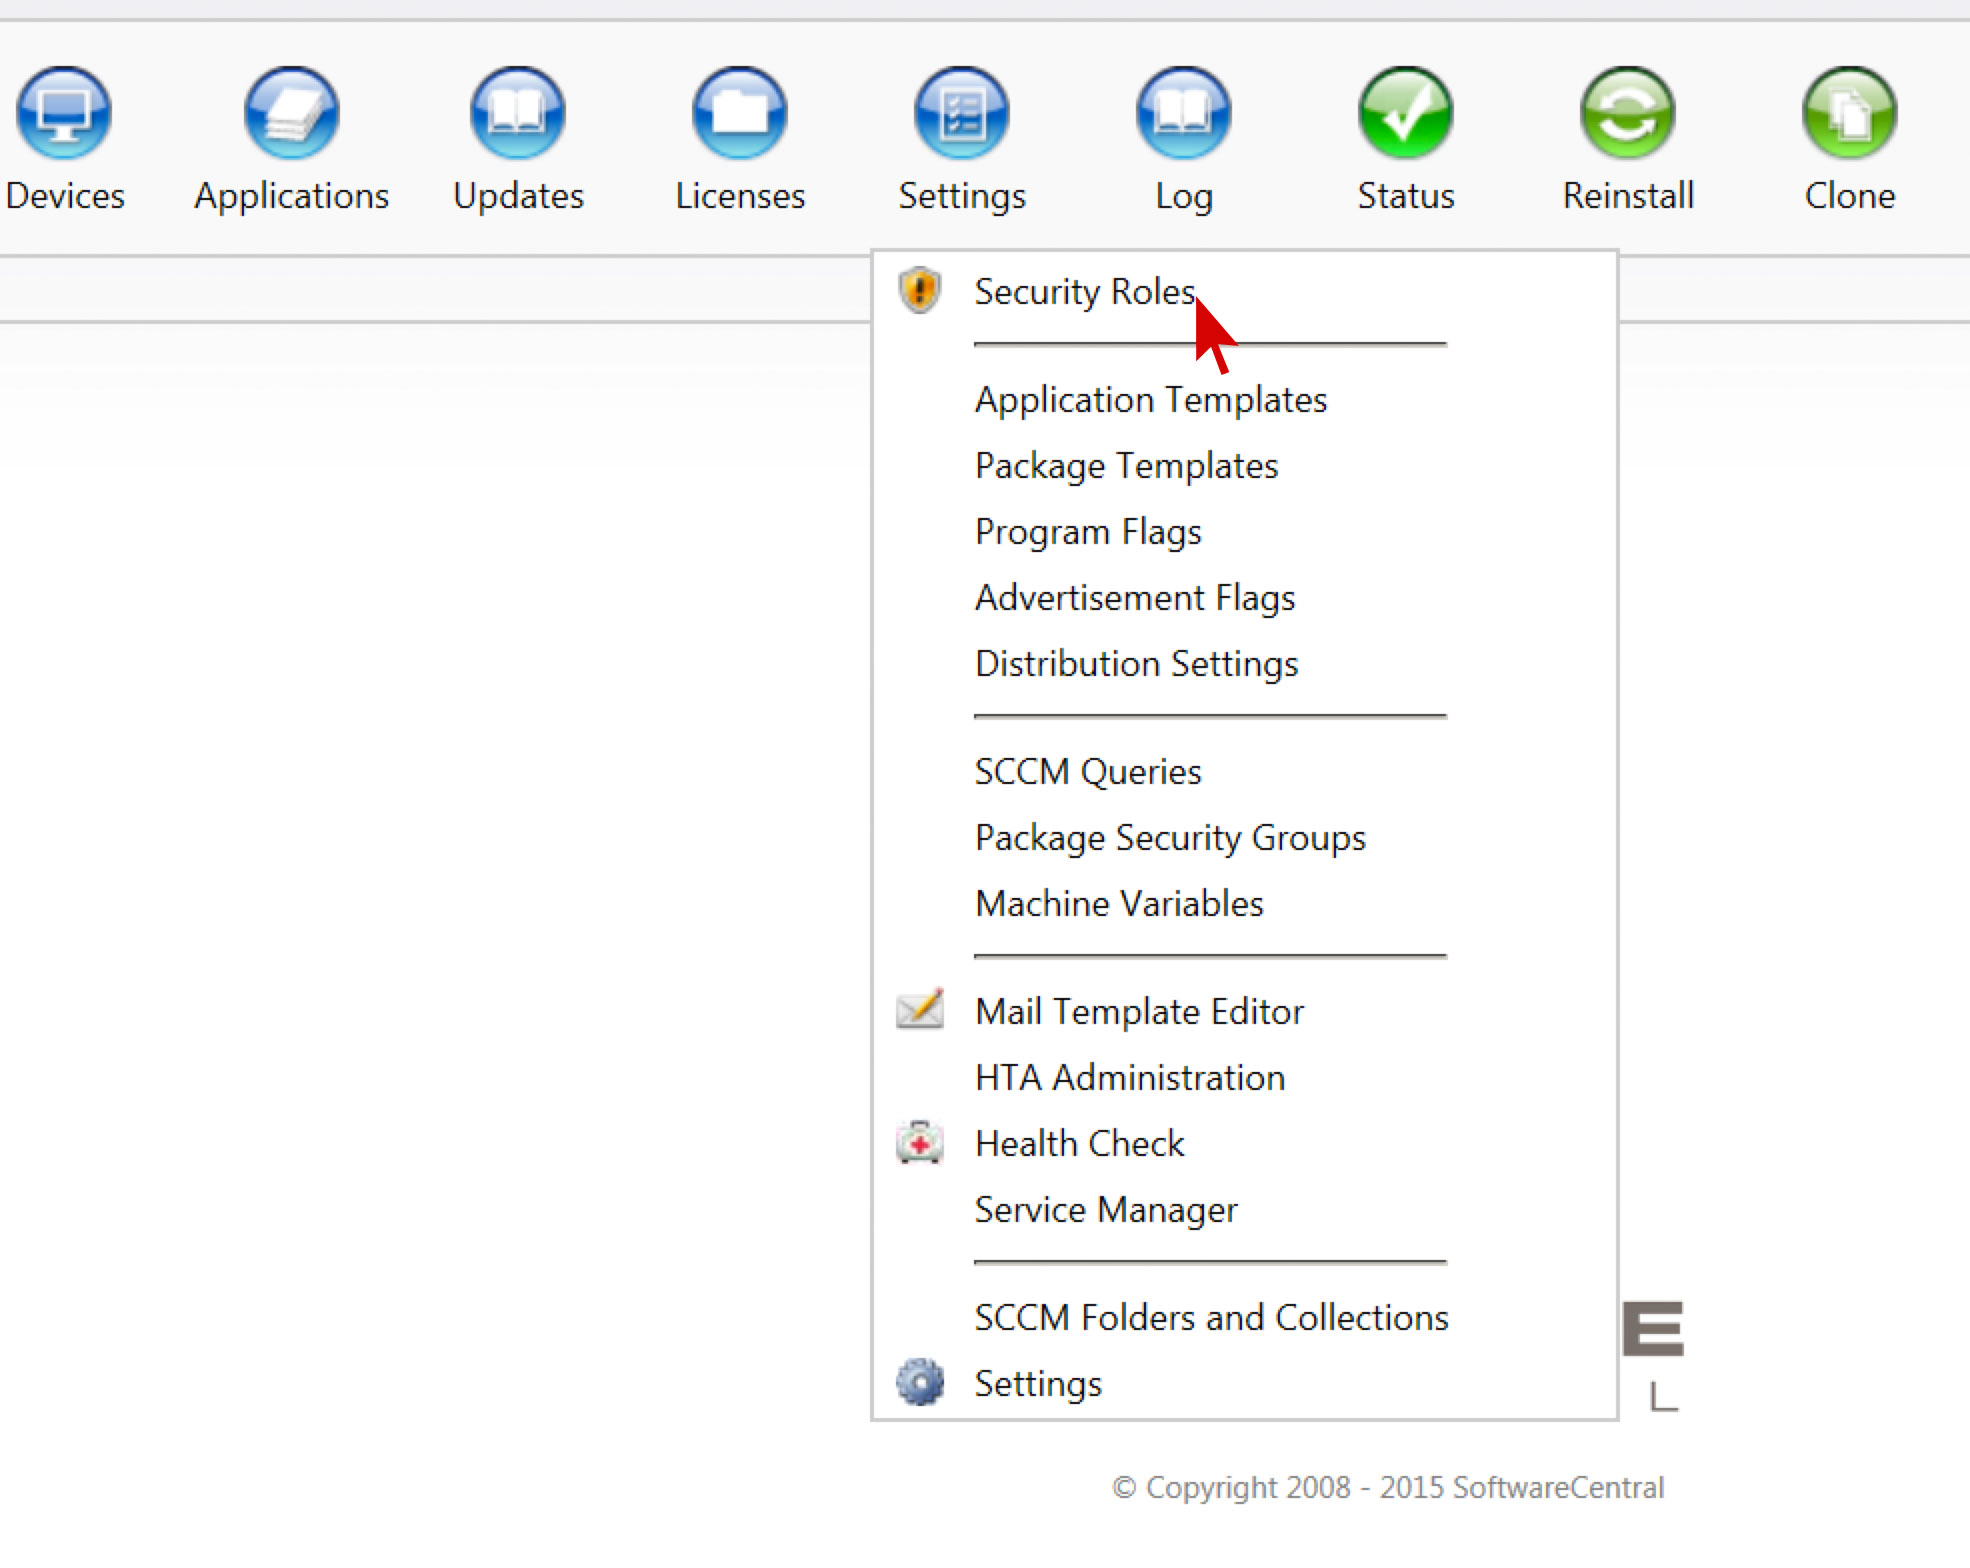Choose Security Roles from the menu

click(x=1085, y=292)
